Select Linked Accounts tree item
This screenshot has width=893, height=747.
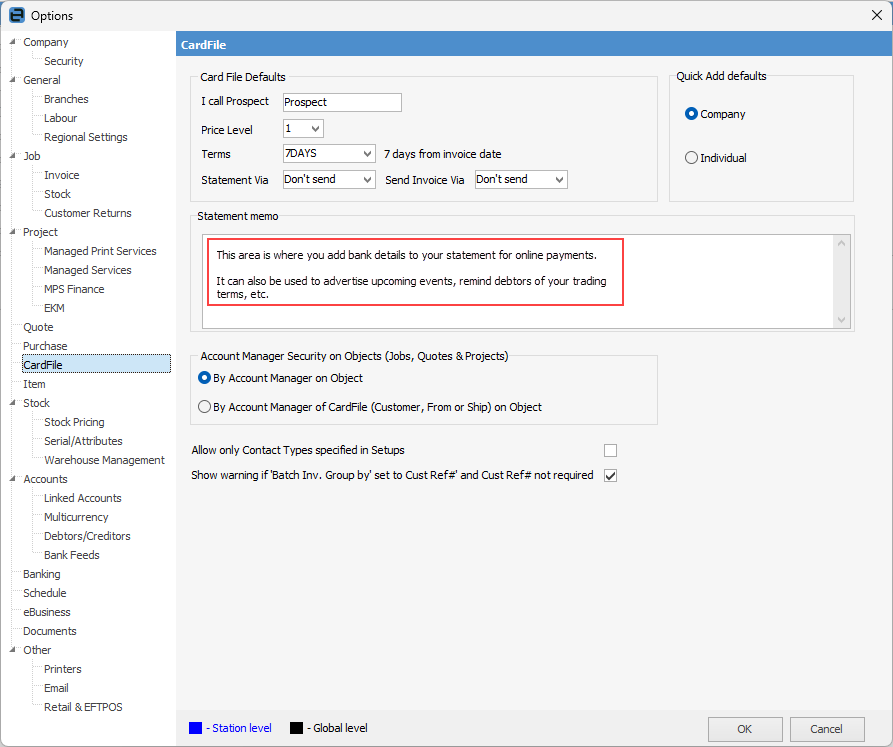tap(83, 498)
